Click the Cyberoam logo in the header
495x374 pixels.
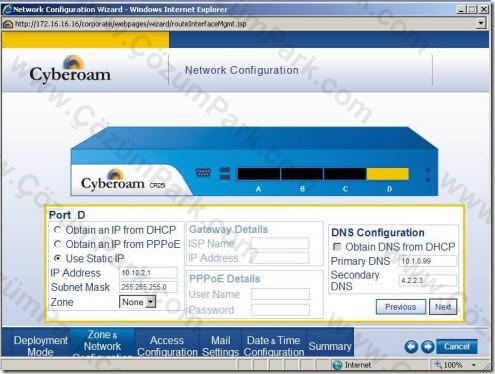[x=70, y=69]
